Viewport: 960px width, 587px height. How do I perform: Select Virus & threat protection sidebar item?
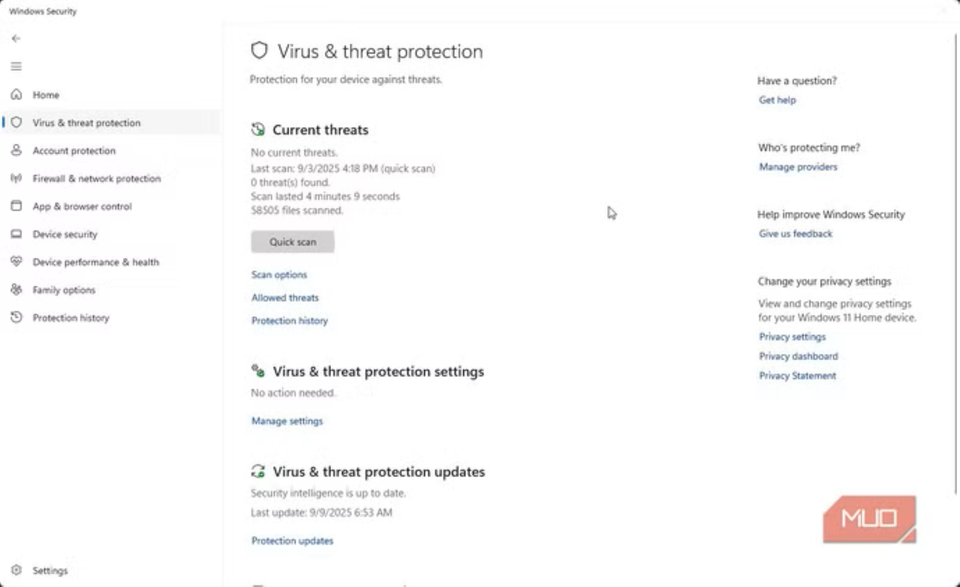click(x=86, y=123)
